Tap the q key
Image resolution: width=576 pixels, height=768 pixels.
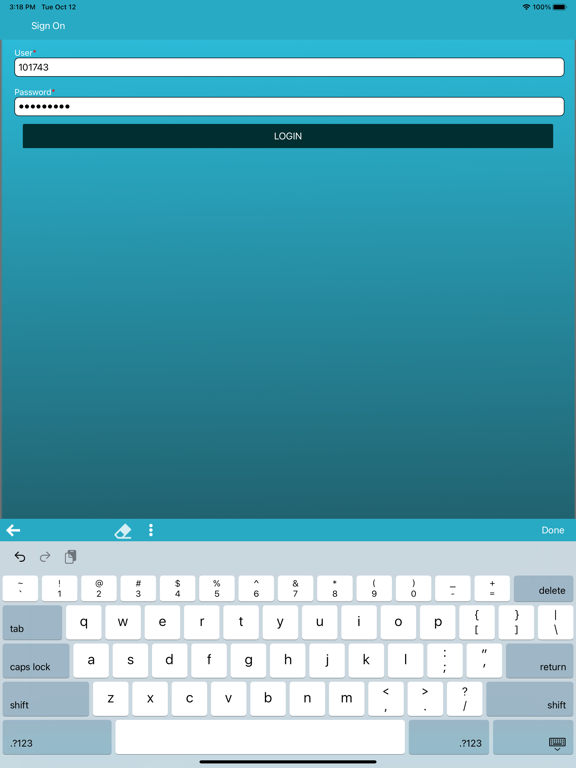click(x=84, y=623)
